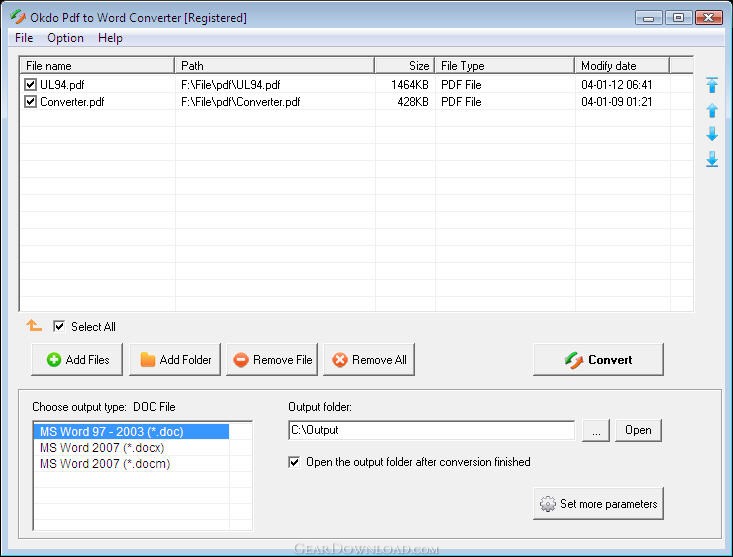Click the Add Folder button
733x557 pixels.
175,360
